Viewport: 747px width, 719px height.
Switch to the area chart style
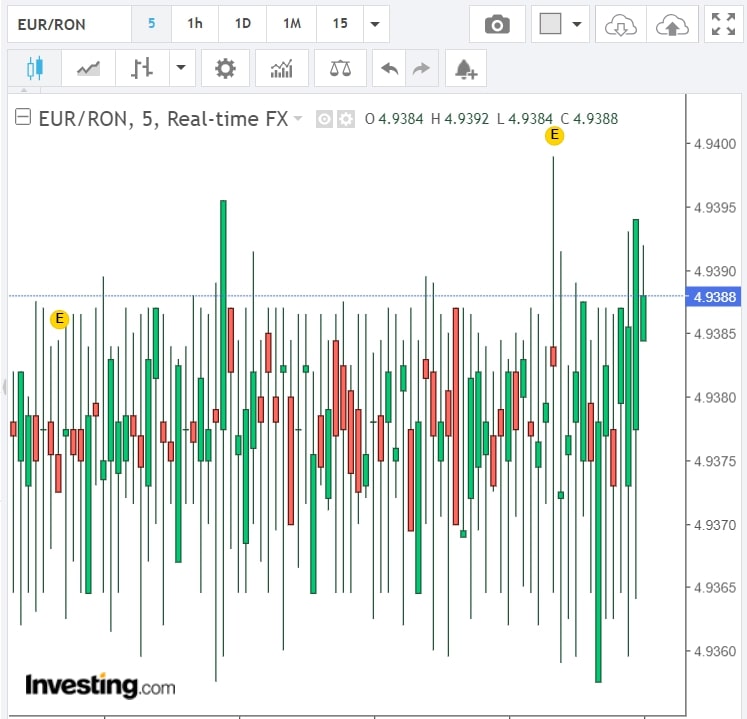[x=88, y=69]
